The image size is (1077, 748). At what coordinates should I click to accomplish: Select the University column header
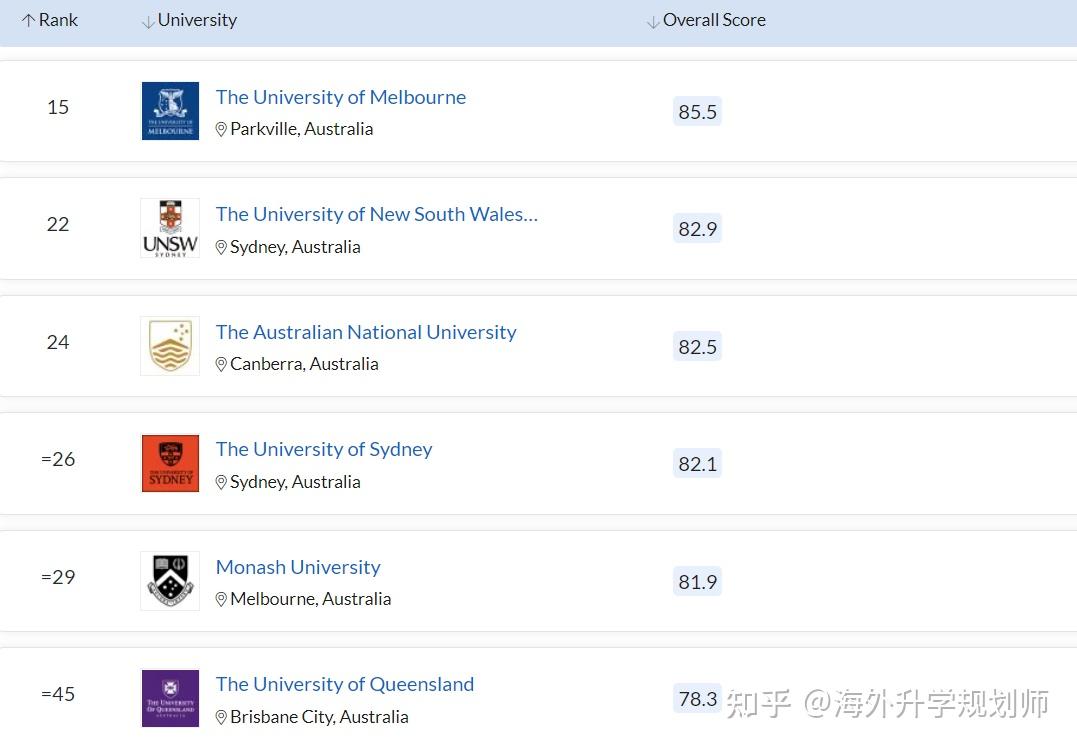tap(197, 19)
